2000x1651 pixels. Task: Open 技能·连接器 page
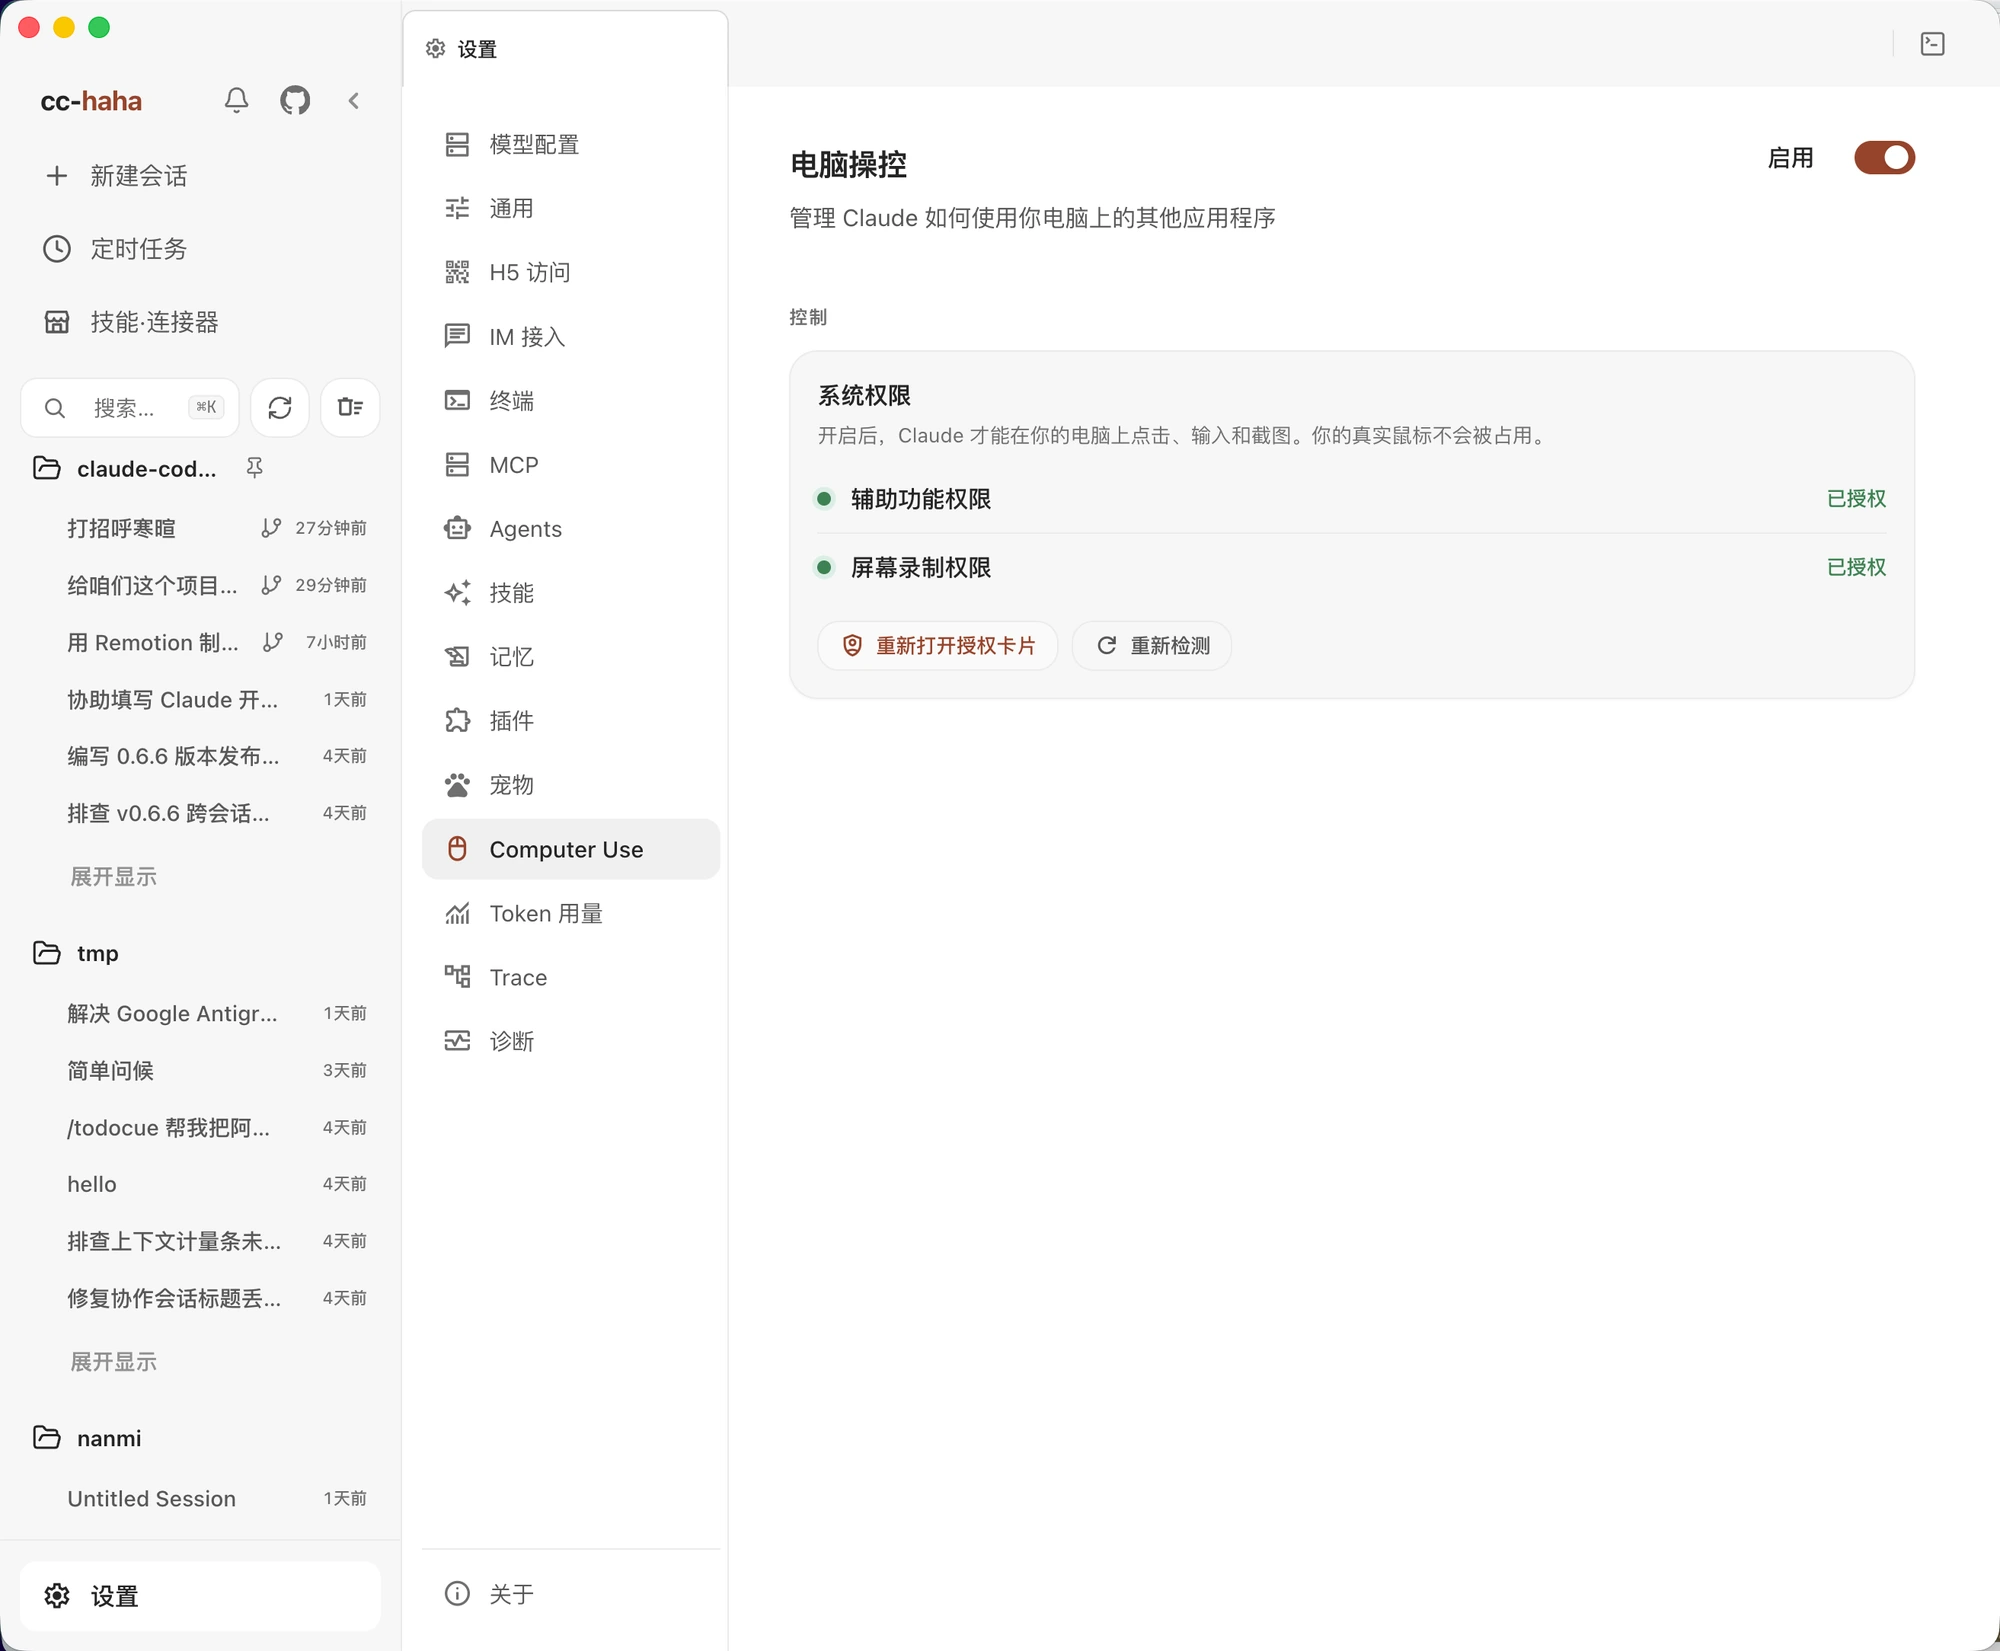(x=200, y=322)
